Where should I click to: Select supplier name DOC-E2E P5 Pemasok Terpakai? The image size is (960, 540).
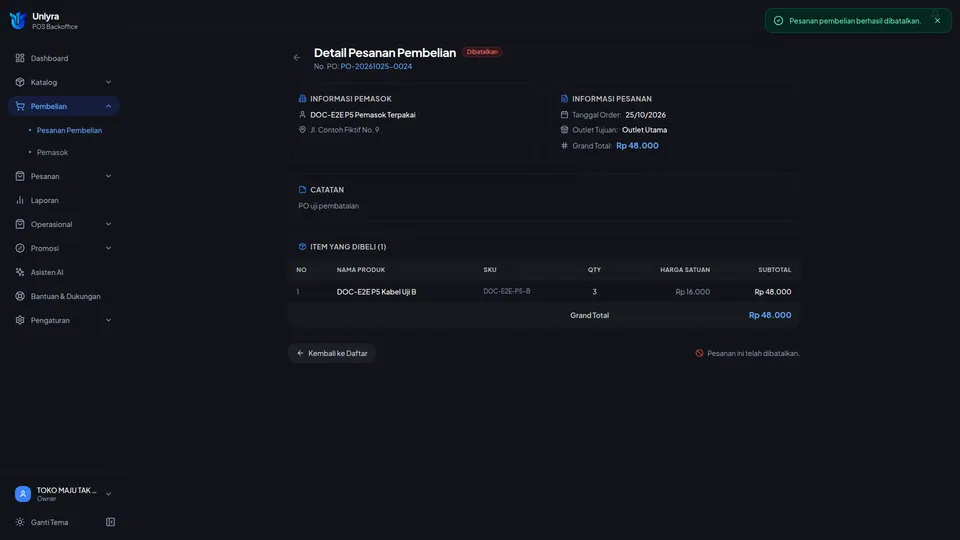(362, 115)
